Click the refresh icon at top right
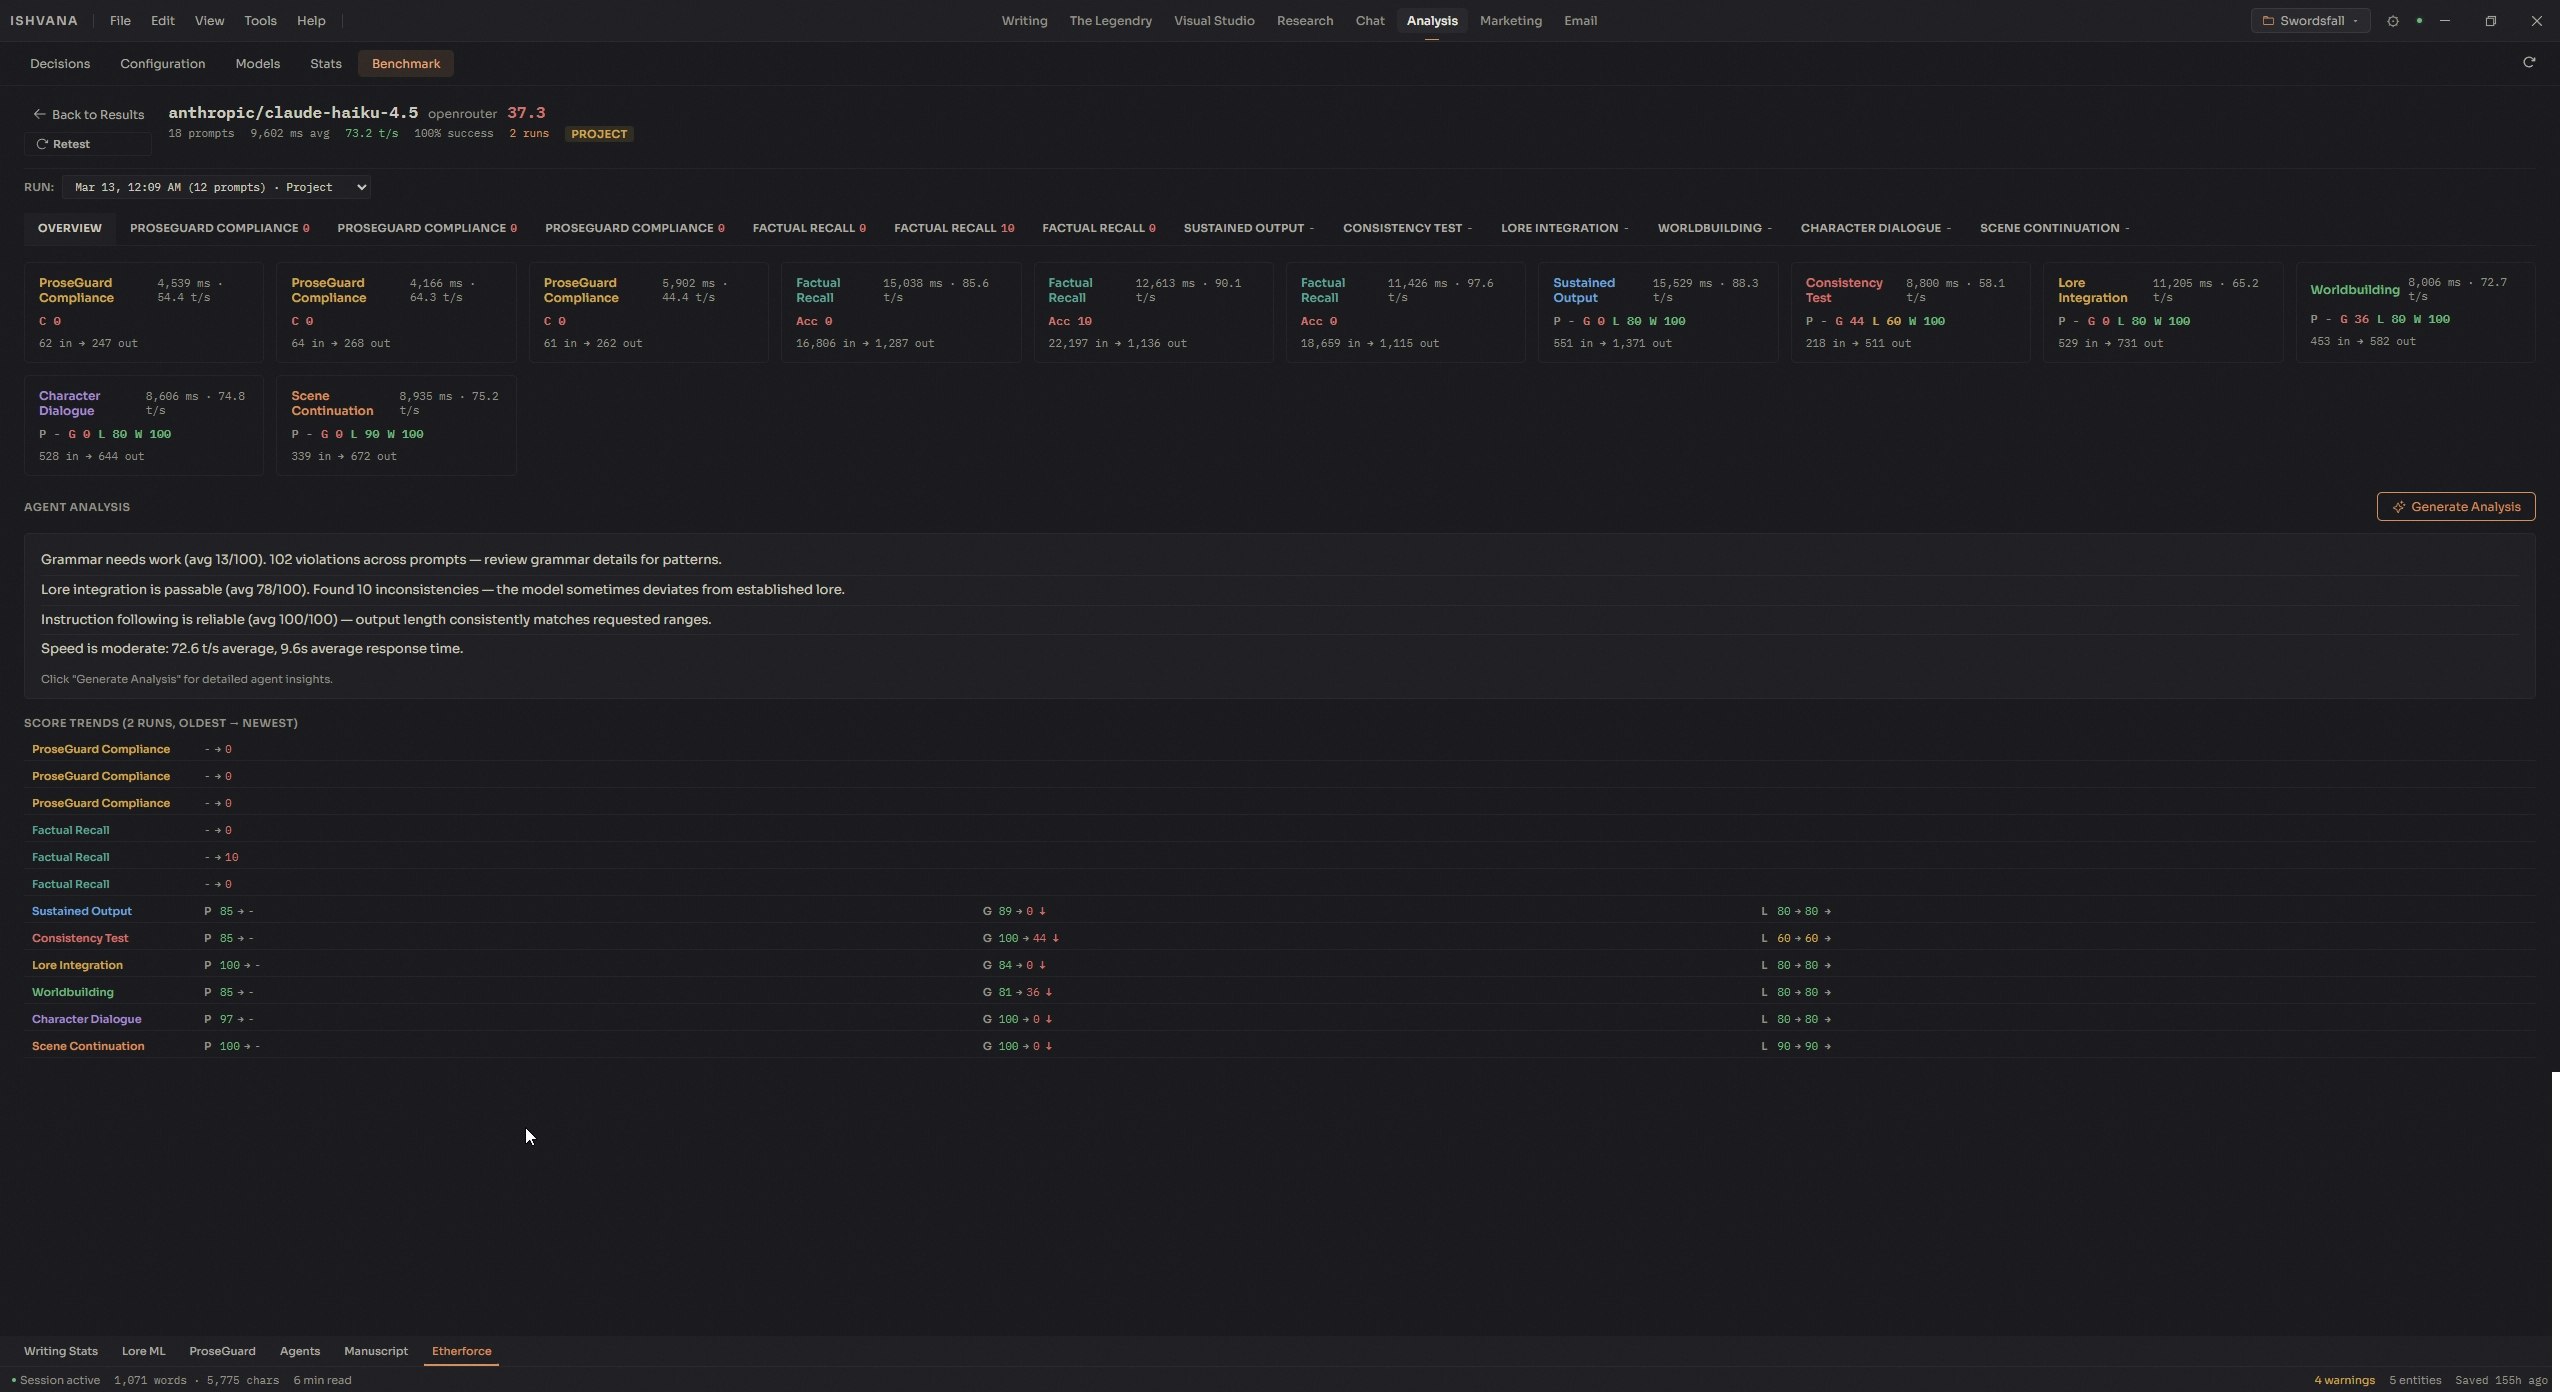The height and width of the screenshot is (1392, 2560). [2528, 63]
